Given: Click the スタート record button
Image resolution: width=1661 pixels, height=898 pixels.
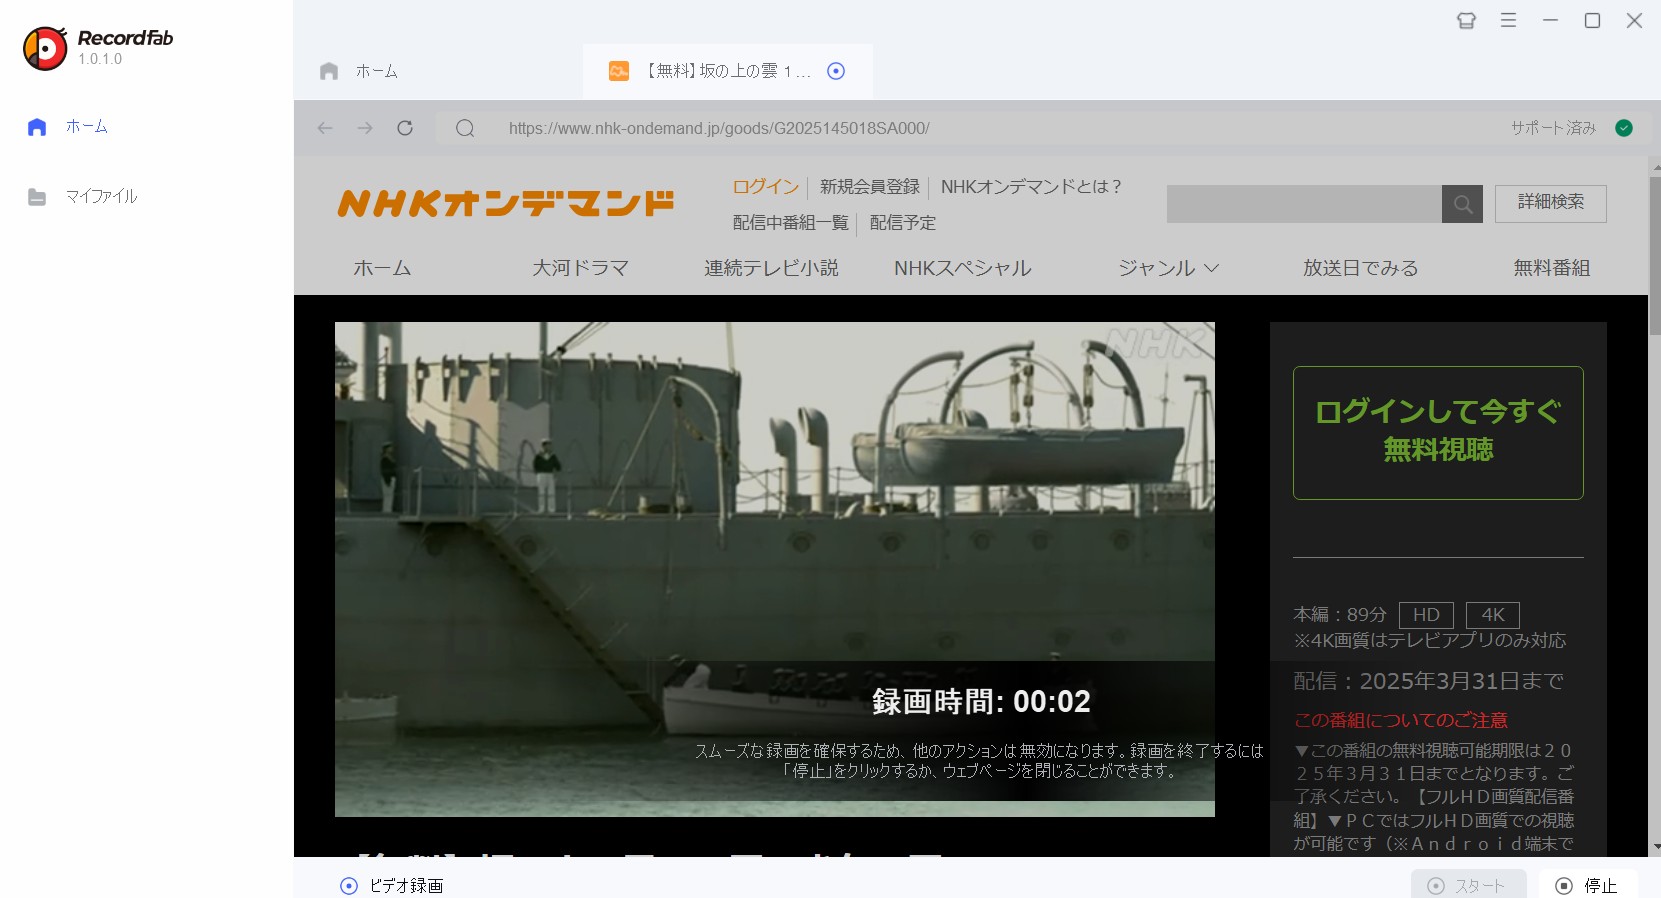Looking at the screenshot, I should click(x=1468, y=885).
